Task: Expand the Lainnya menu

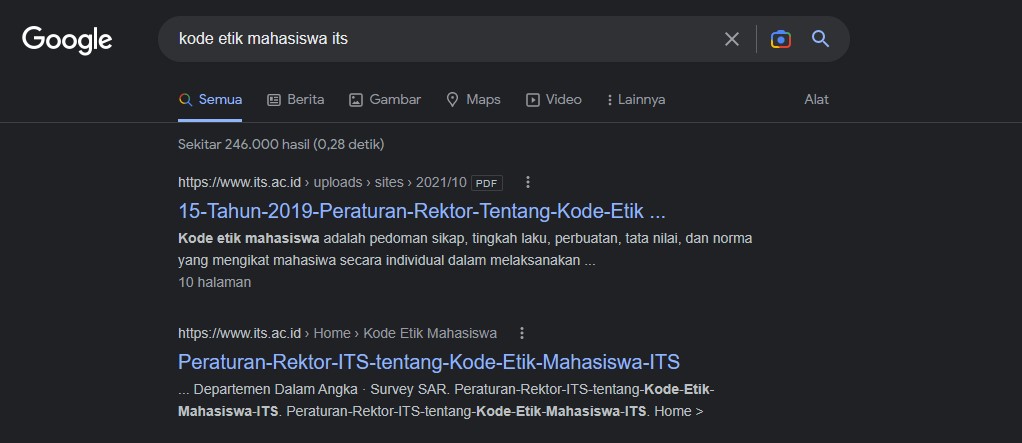Action: coord(635,100)
